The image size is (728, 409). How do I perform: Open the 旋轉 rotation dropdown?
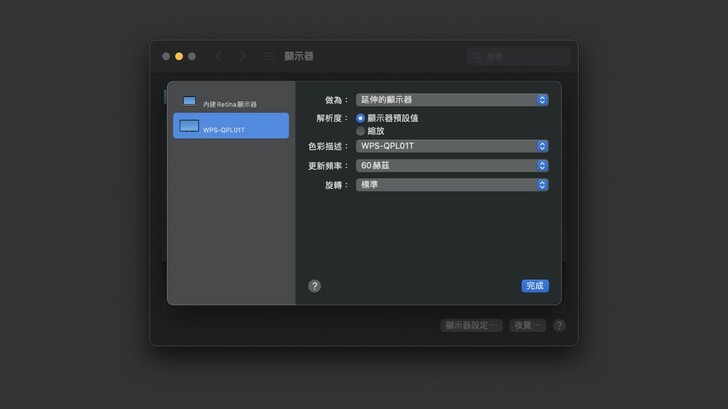click(x=452, y=185)
